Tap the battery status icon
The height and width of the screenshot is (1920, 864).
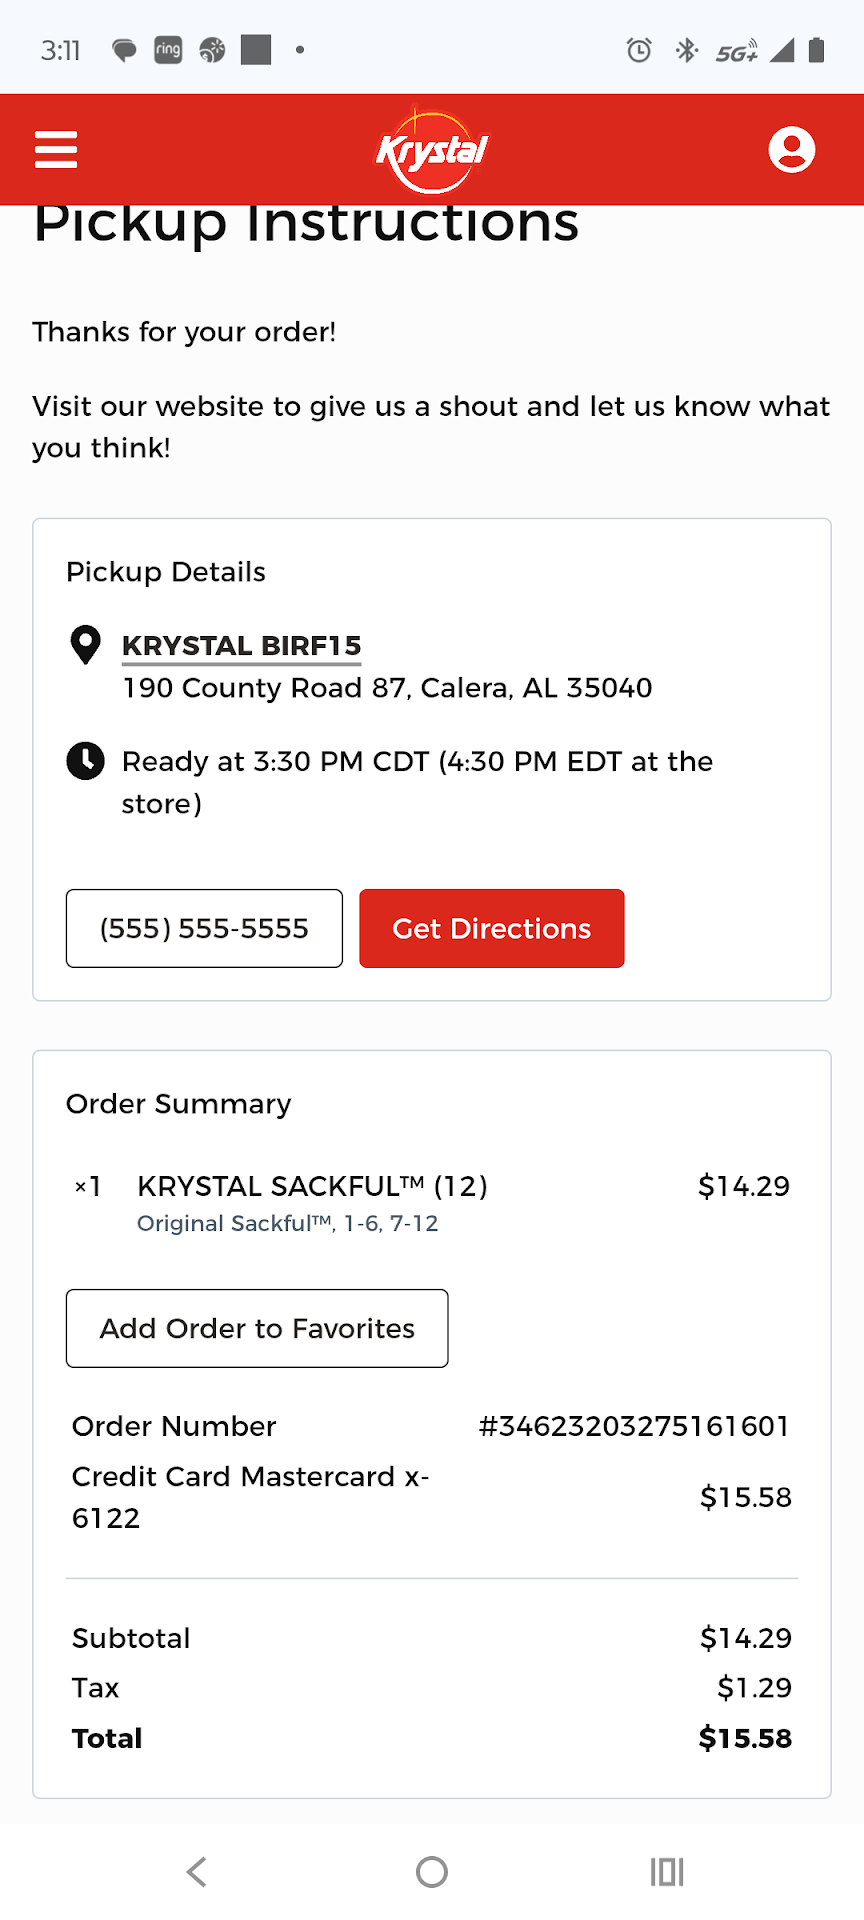click(816, 50)
